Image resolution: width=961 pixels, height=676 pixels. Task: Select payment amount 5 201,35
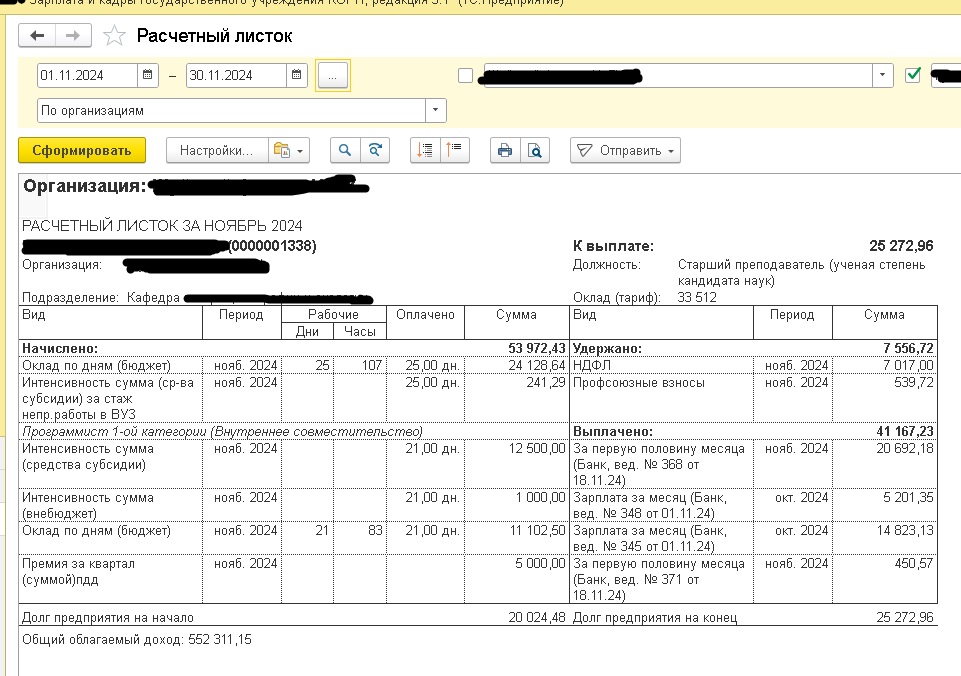point(908,497)
